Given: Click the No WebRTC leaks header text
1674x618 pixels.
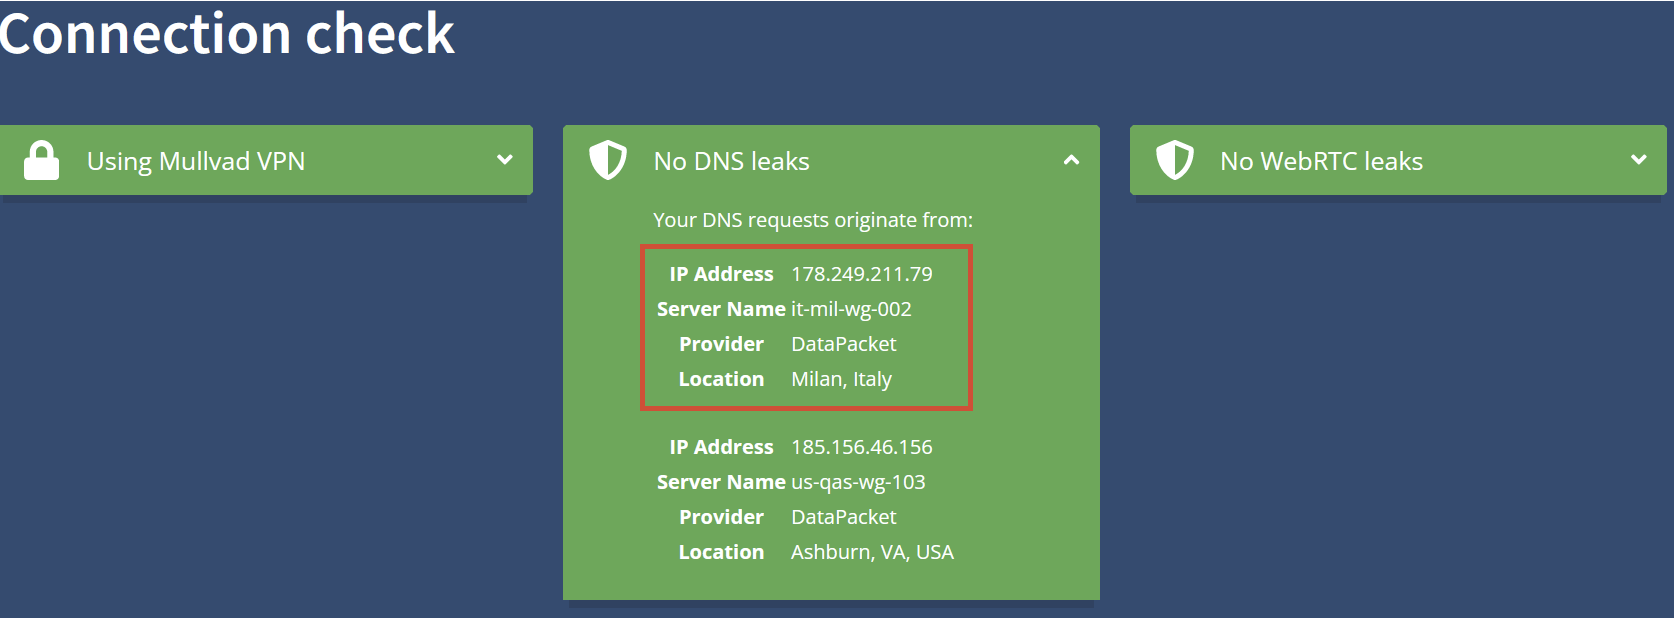Looking at the screenshot, I should click(x=1321, y=162).
